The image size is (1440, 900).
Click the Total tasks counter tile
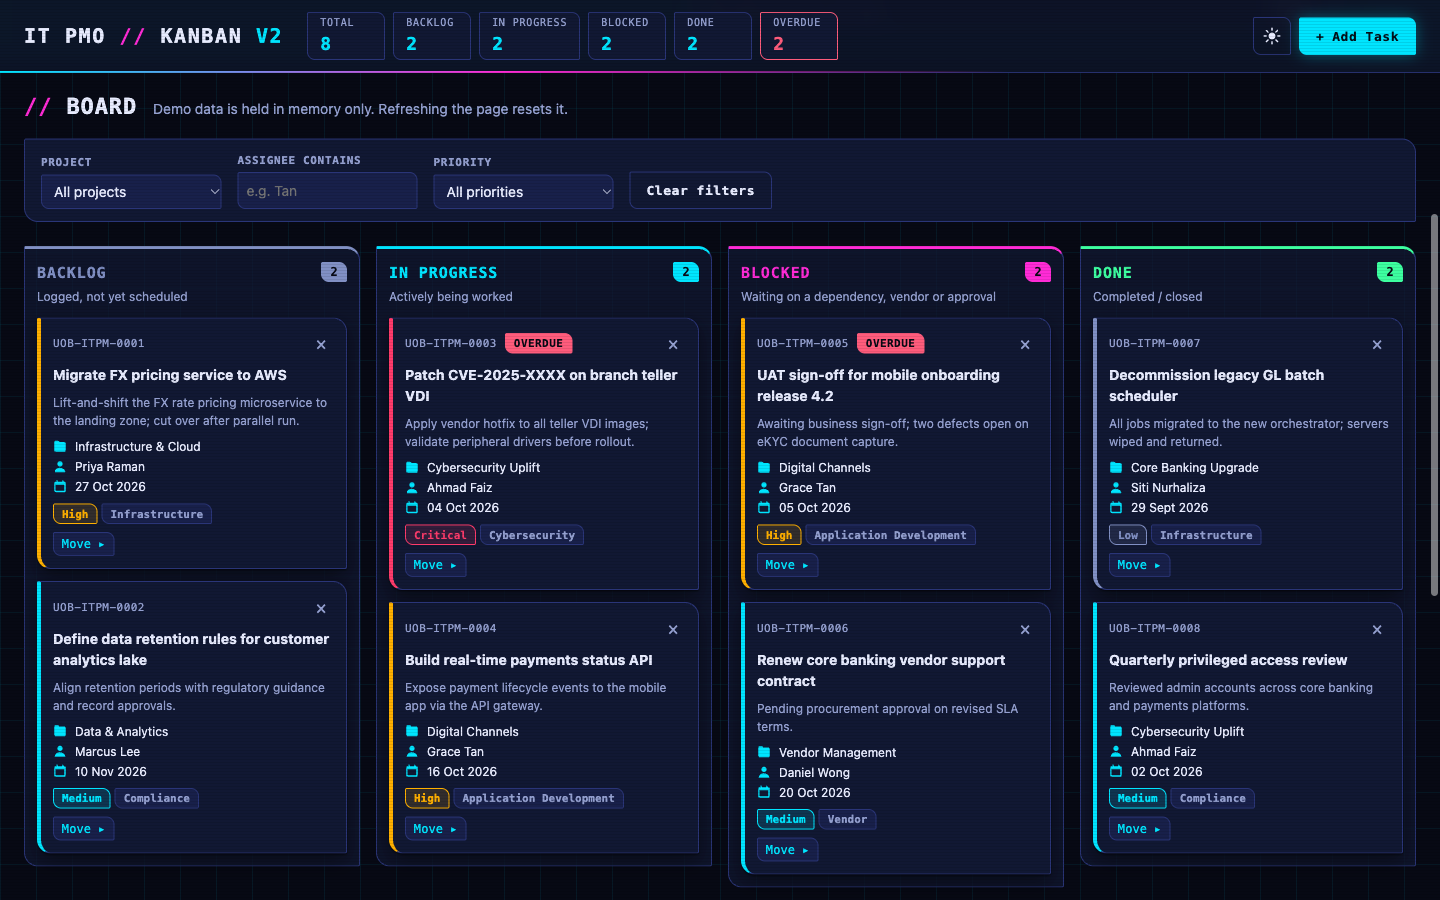346,36
